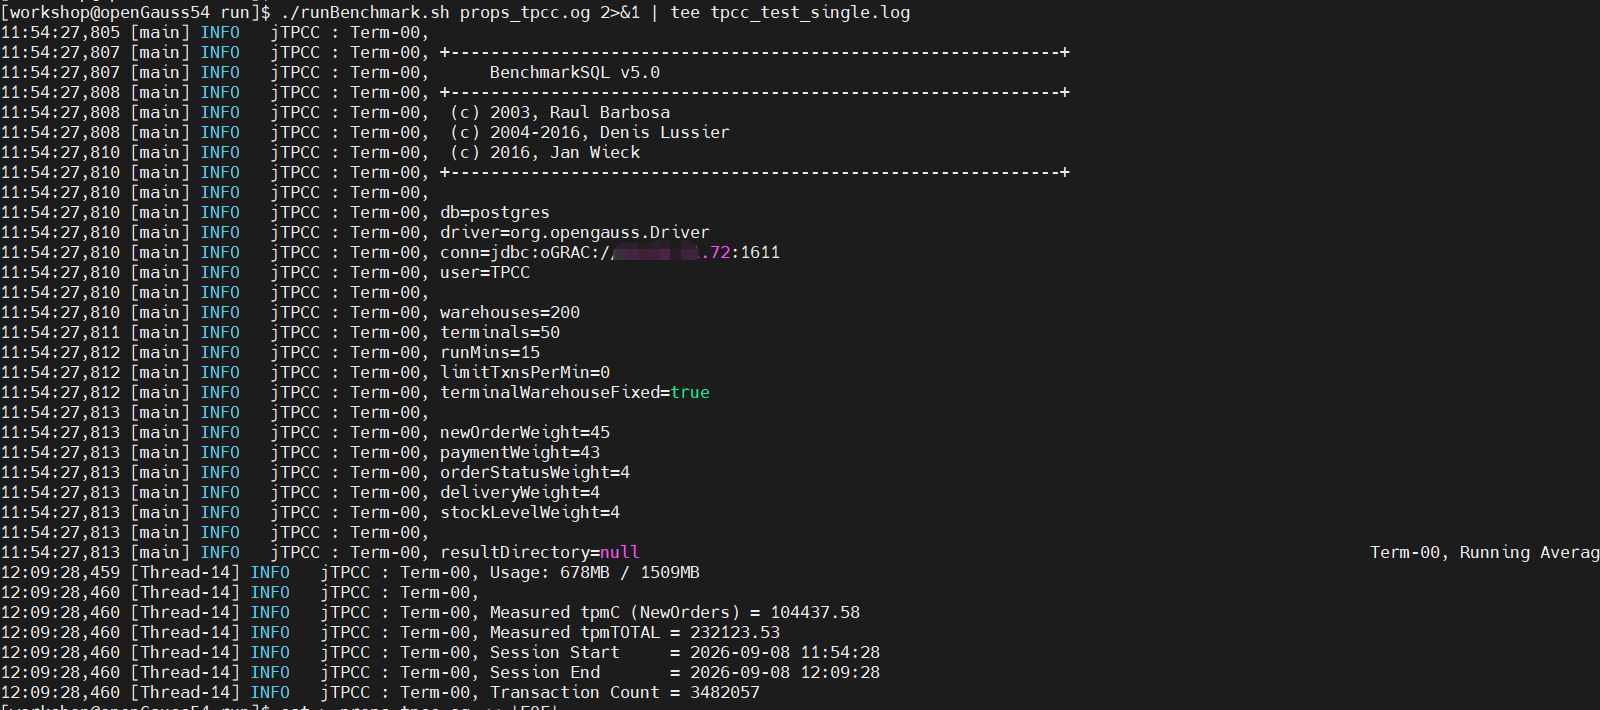Click the Usage: 678MB / 1509MB text
The height and width of the screenshot is (710, 1600).
pyautogui.click(x=595, y=572)
